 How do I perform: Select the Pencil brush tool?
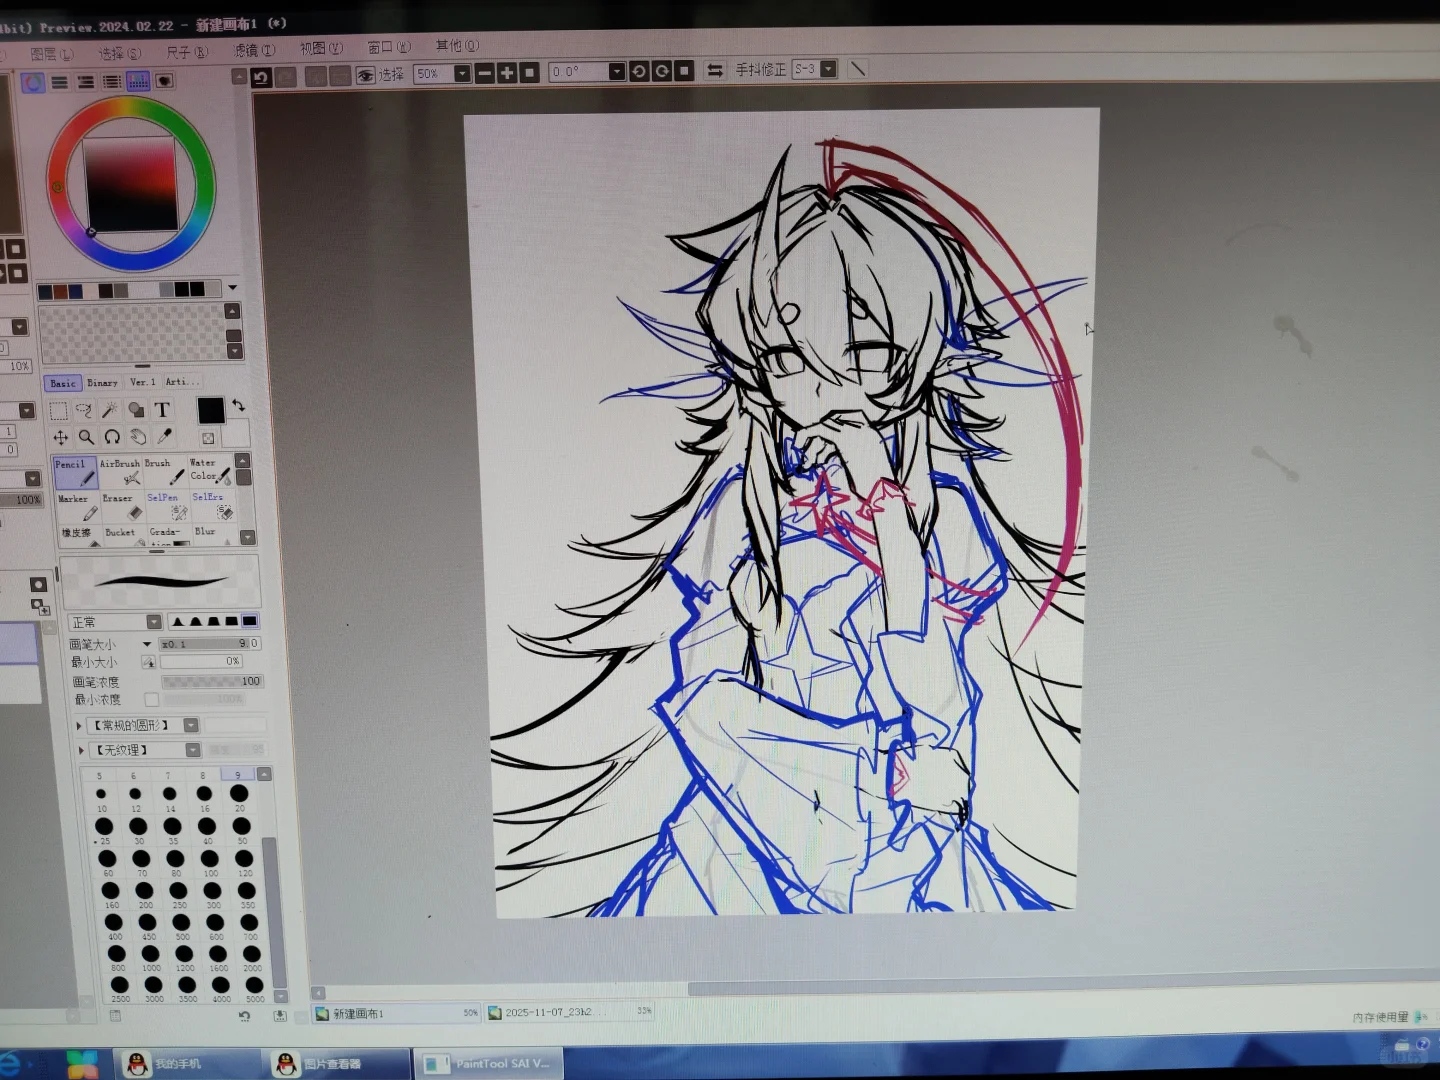(74, 473)
